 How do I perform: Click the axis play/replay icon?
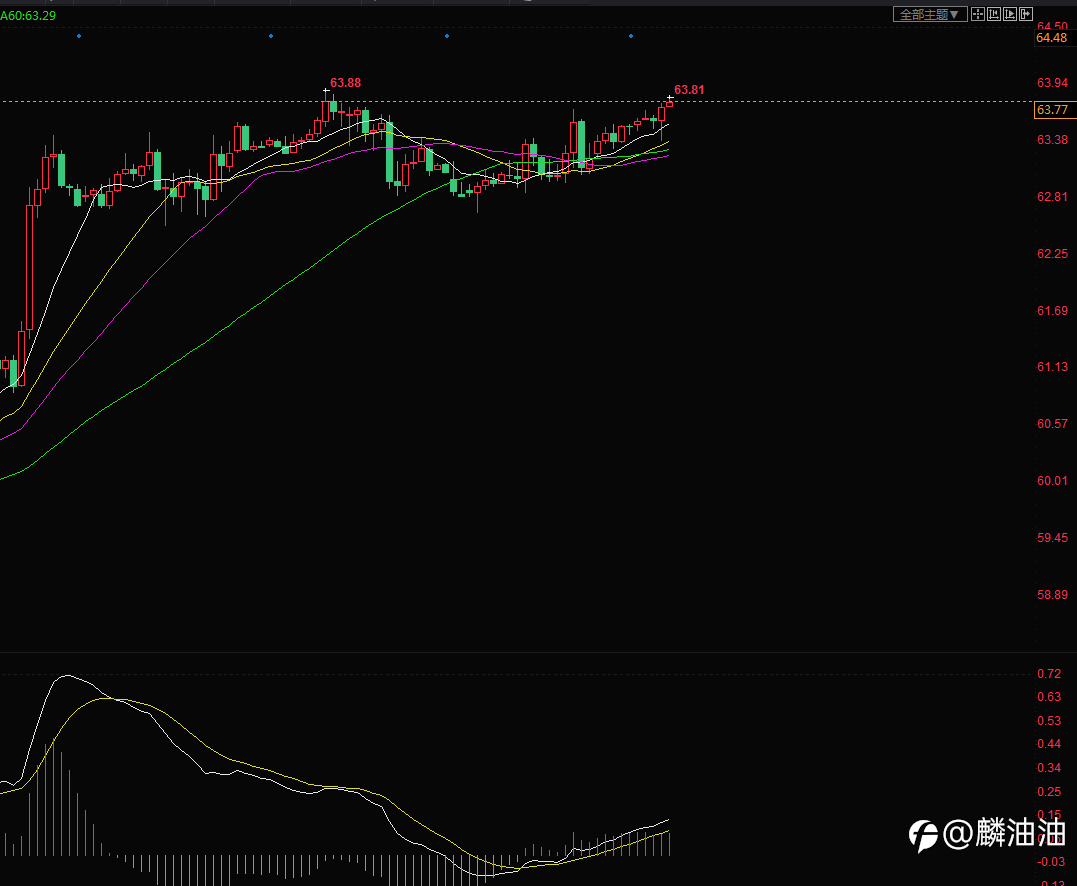click(1010, 14)
